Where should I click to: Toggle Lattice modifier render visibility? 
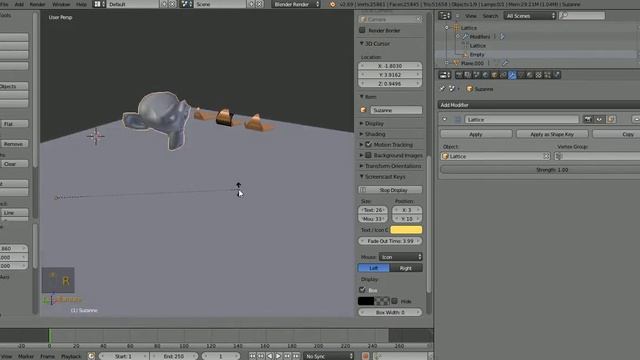[588, 120]
